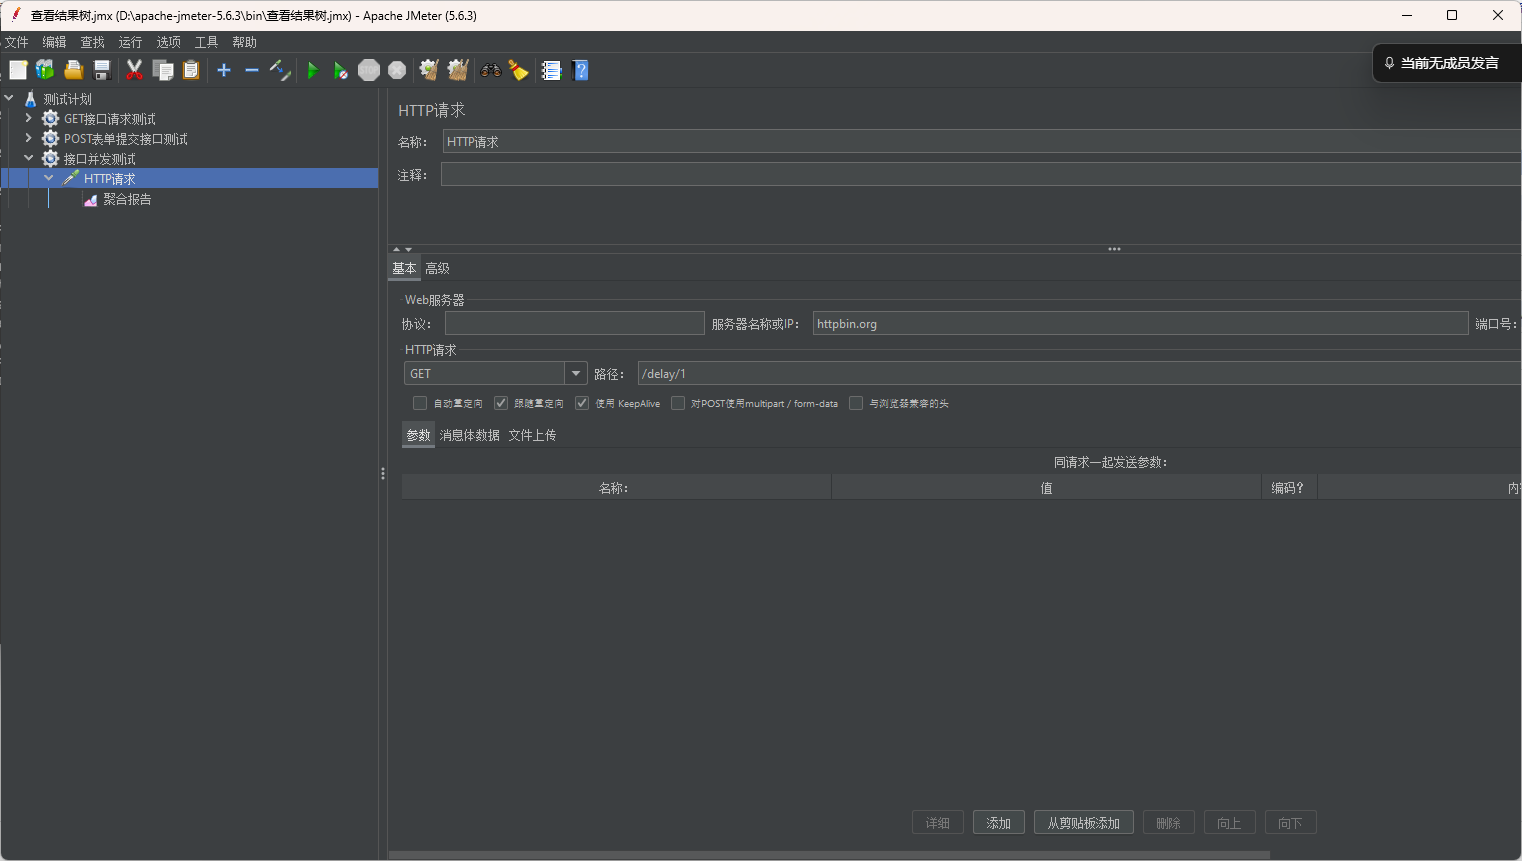Open the 工具 menu
1522x861 pixels.
pyautogui.click(x=206, y=42)
